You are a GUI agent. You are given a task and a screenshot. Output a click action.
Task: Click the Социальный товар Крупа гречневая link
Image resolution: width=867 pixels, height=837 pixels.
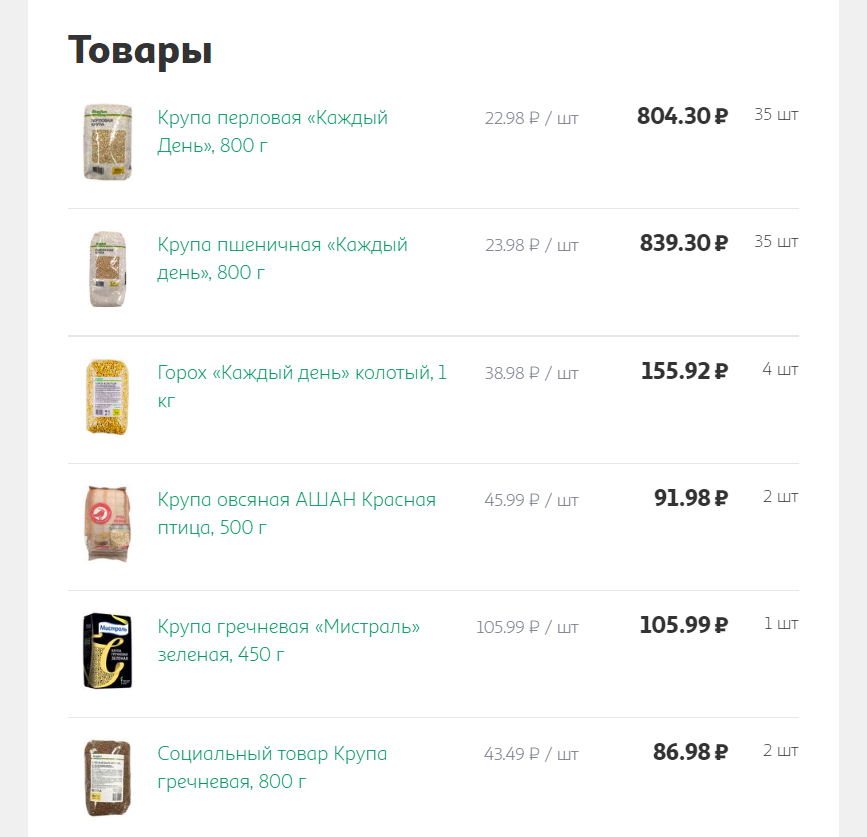272,767
